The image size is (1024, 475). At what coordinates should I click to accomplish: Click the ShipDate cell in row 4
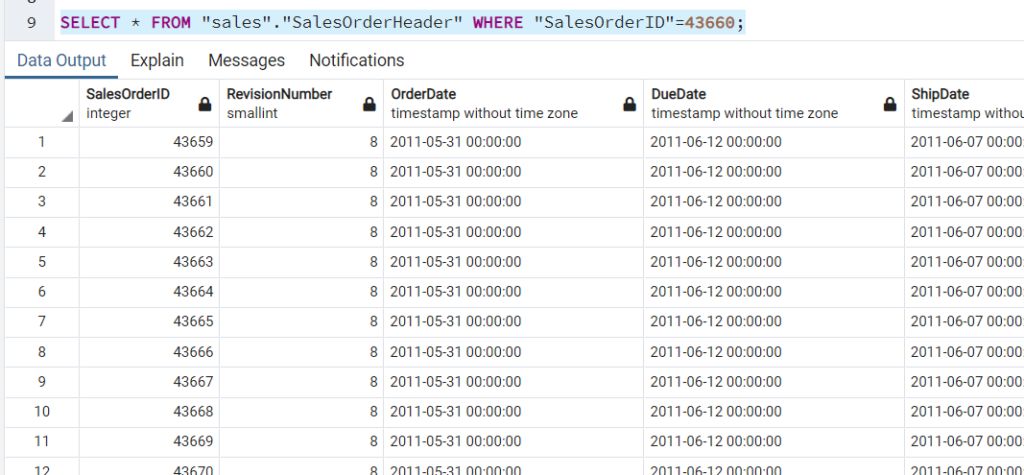pos(964,232)
